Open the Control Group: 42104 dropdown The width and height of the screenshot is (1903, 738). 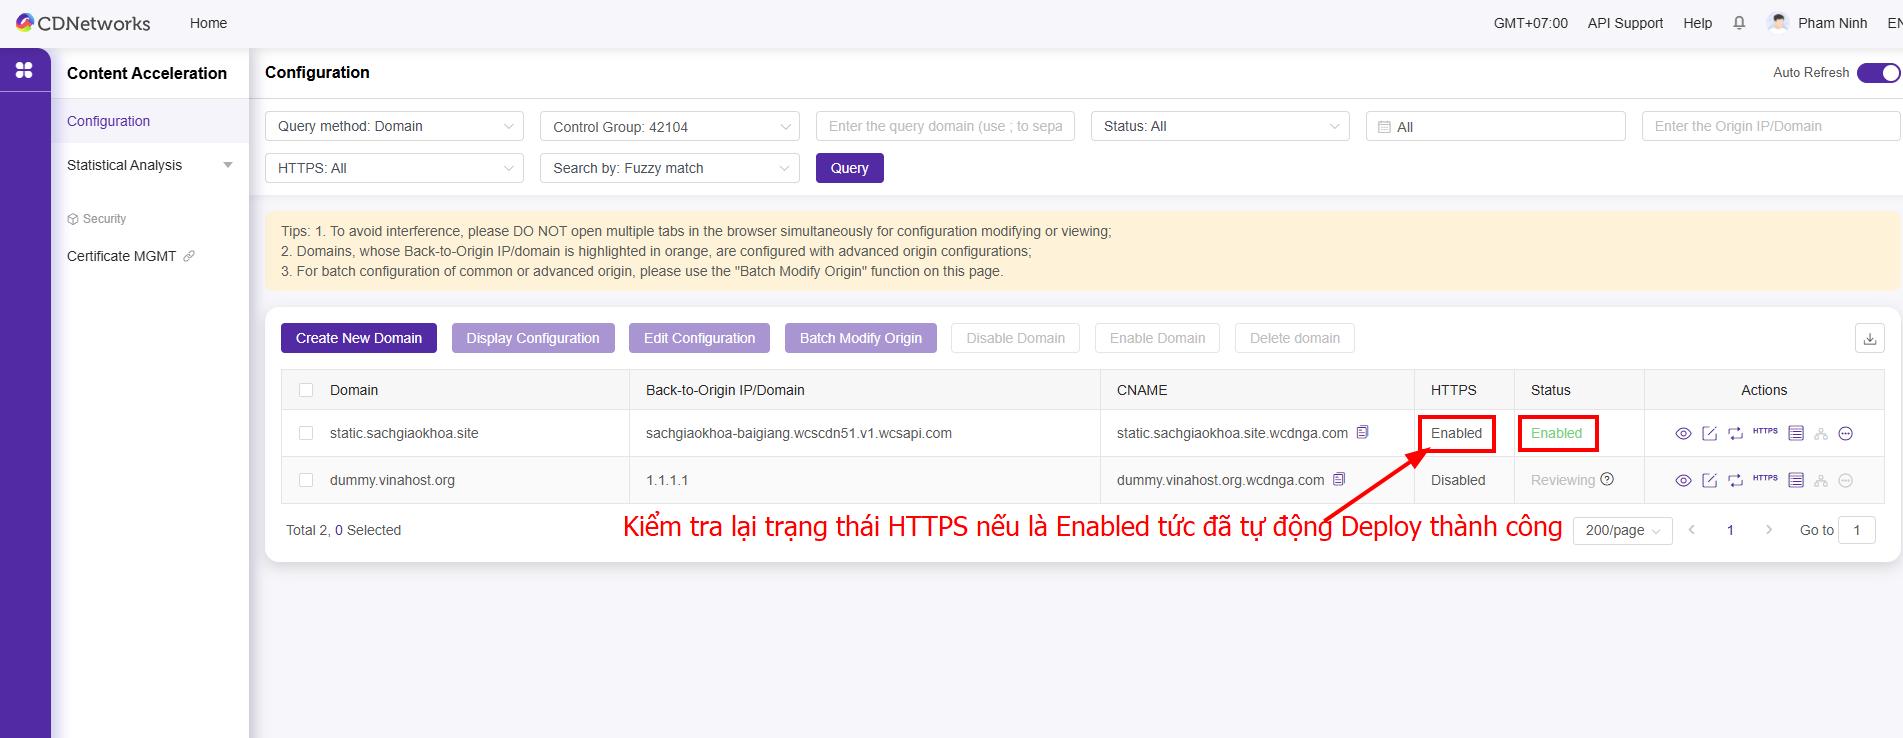click(x=669, y=127)
